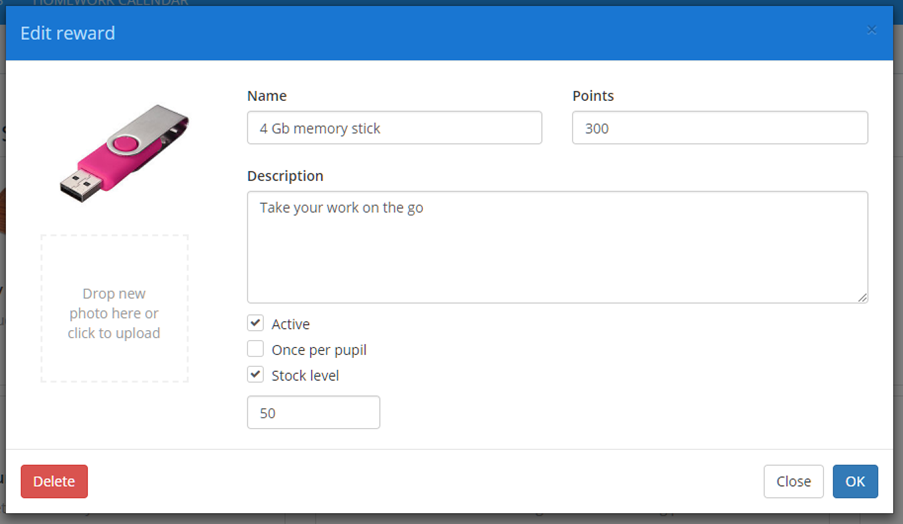This screenshot has width=903, height=524.
Task: Enable the Once per pupil checkbox
Action: (x=255, y=350)
